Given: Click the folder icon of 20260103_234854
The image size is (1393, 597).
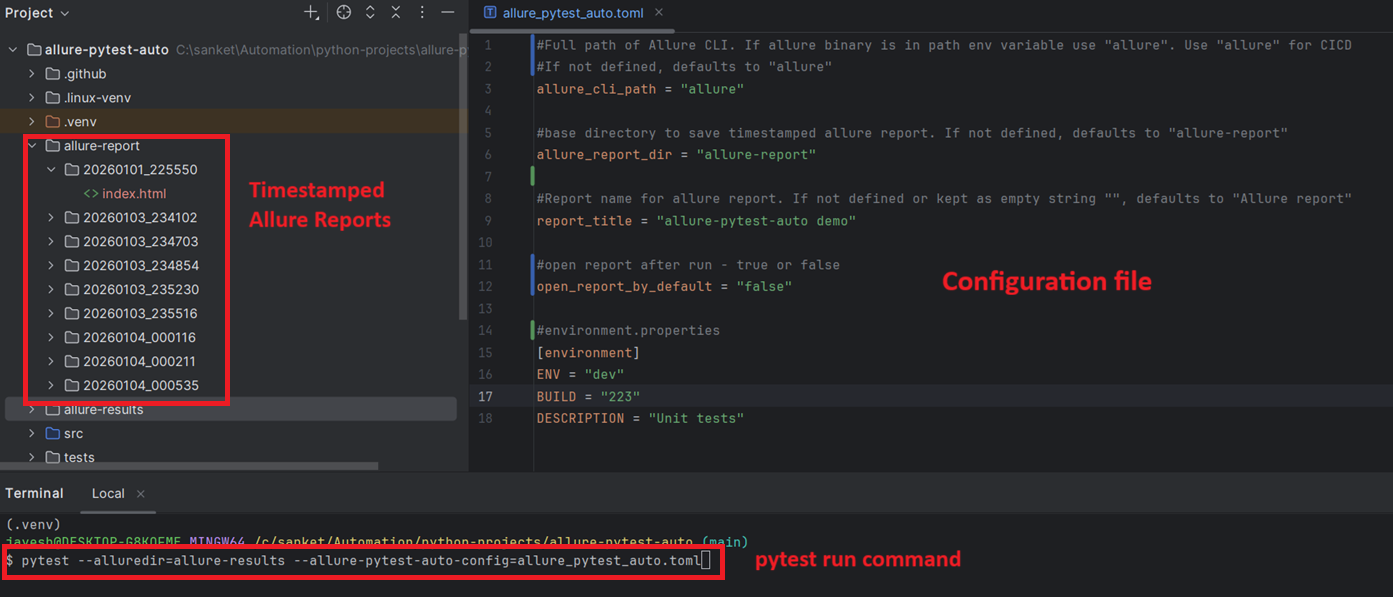Looking at the screenshot, I should pyautogui.click(x=72, y=266).
